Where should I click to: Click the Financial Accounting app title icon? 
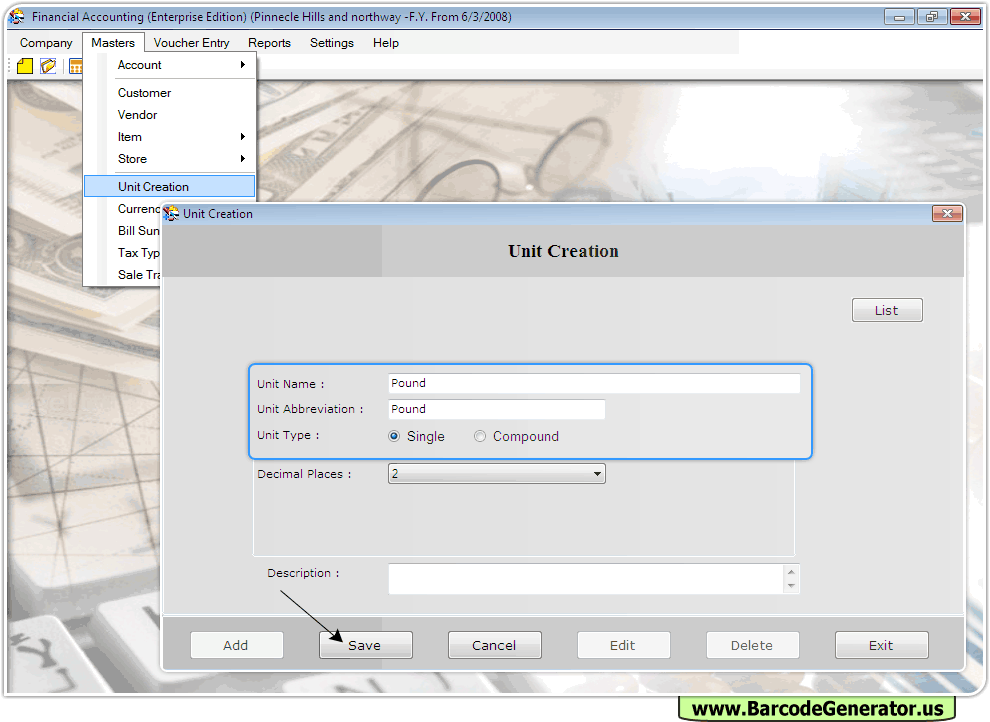coord(16,16)
